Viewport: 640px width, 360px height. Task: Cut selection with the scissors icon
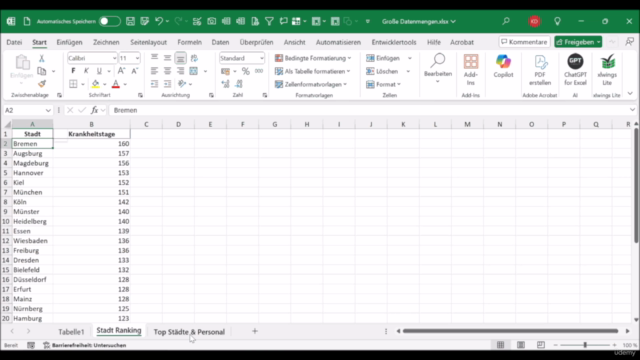click(41, 58)
